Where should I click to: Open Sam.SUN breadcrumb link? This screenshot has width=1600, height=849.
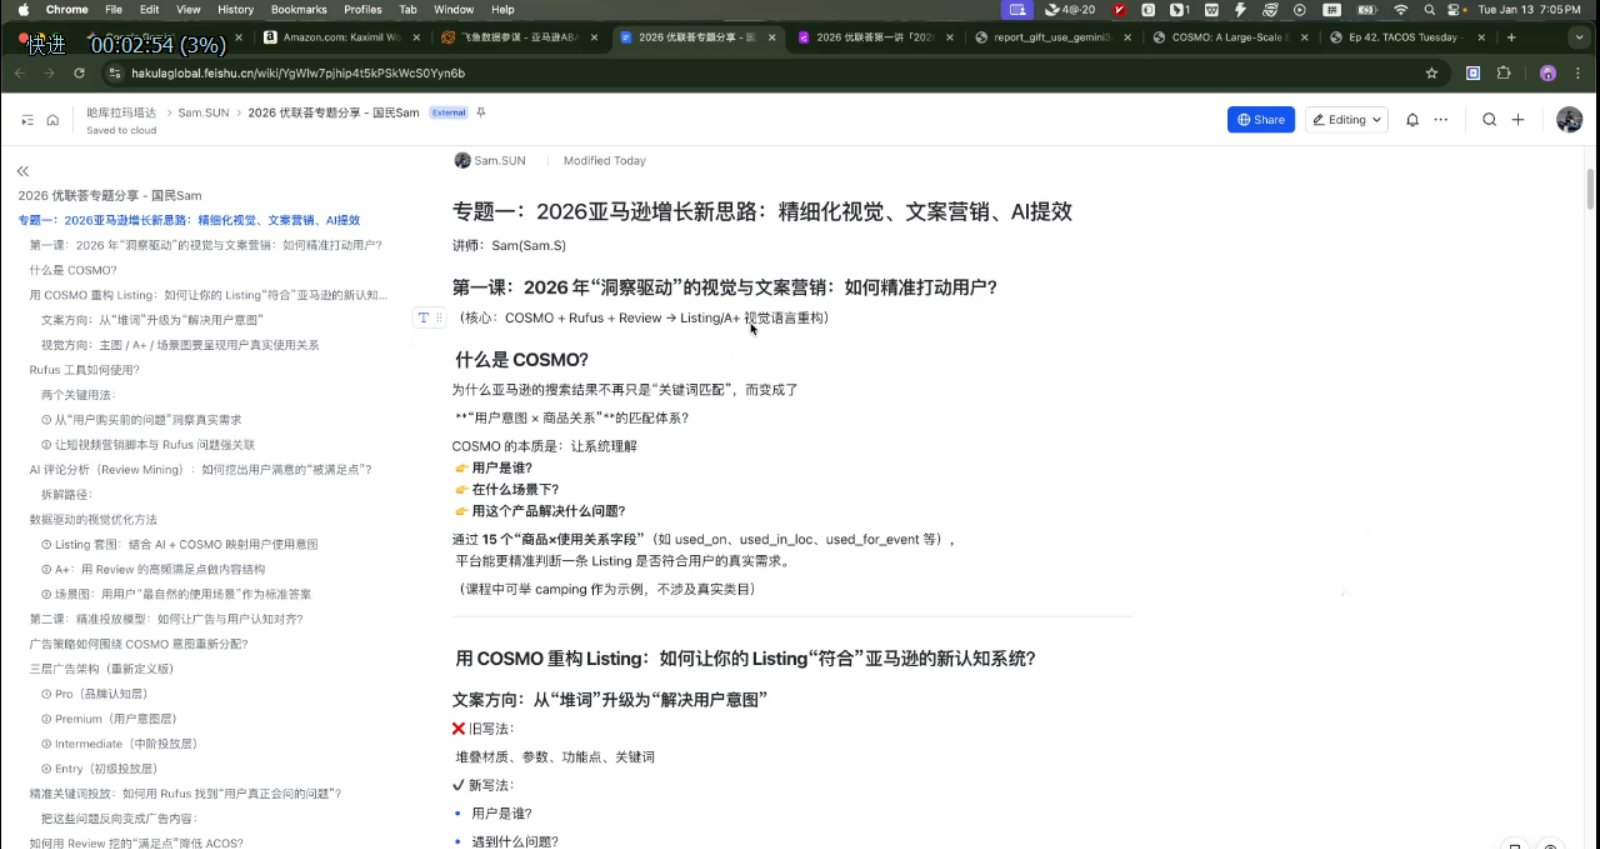tap(203, 113)
